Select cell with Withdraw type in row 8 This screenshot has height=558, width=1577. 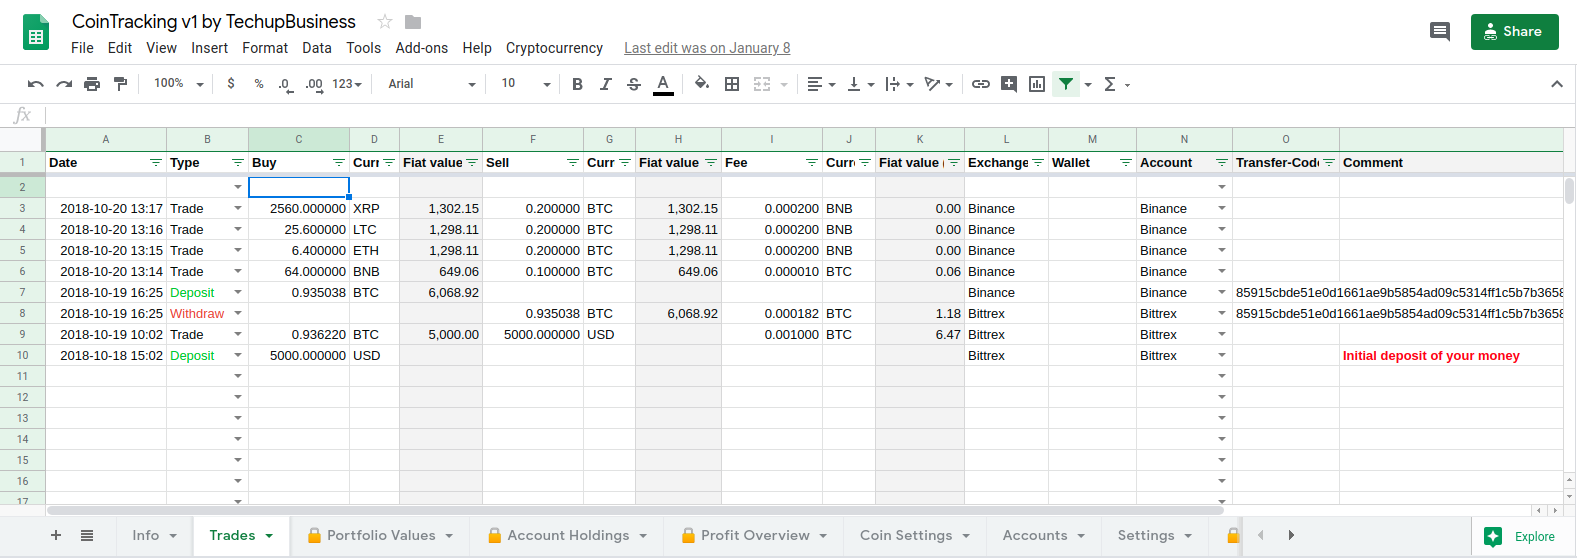(207, 313)
